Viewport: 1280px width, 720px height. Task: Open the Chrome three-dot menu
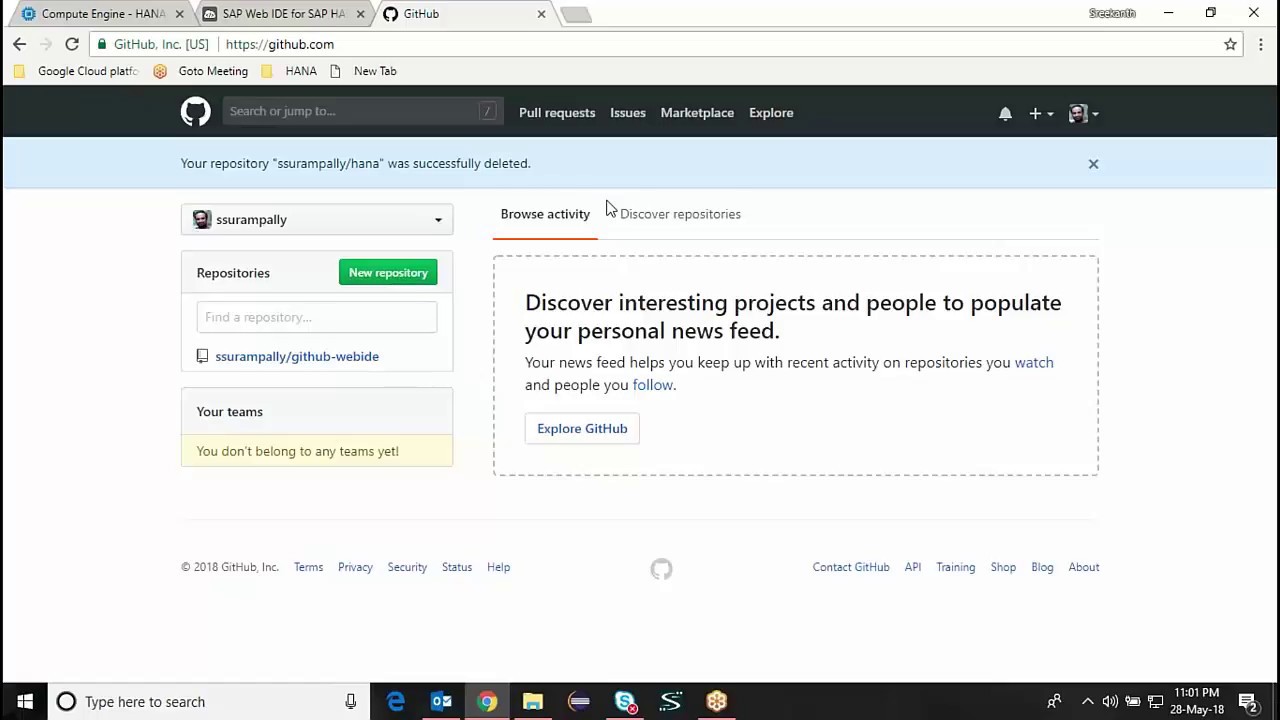point(1260,44)
